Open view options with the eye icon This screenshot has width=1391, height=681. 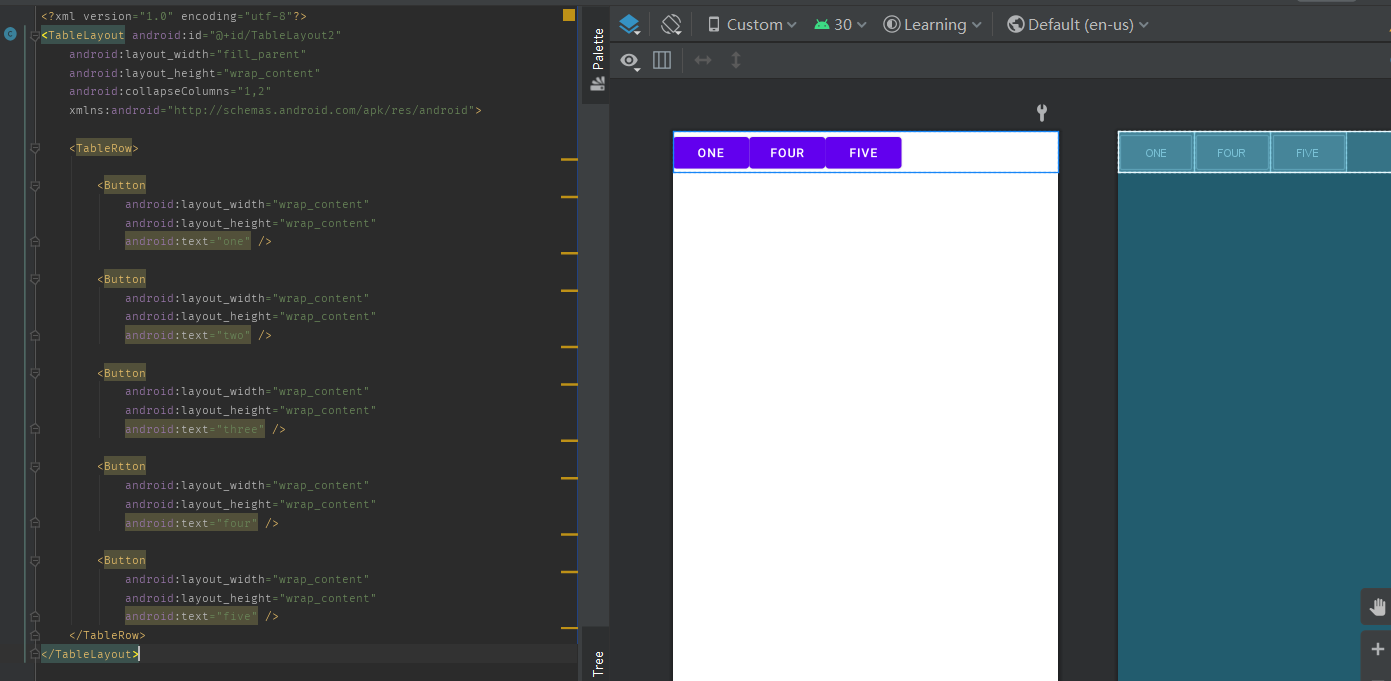coord(629,60)
